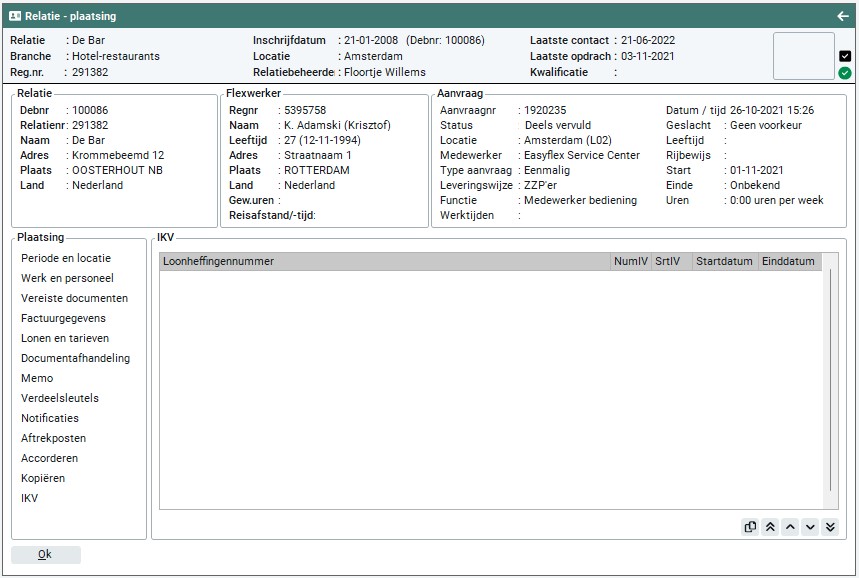
Task: Open Vereiste documenten section
Action: (x=74, y=298)
